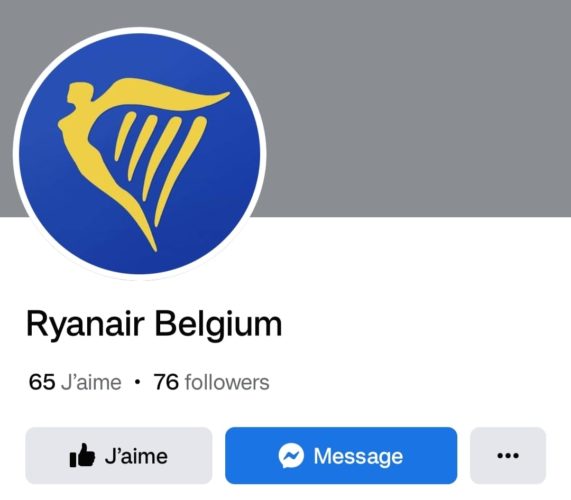View the 65 J'aime likes count
Viewport: 571px width, 500px height.
(x=75, y=382)
